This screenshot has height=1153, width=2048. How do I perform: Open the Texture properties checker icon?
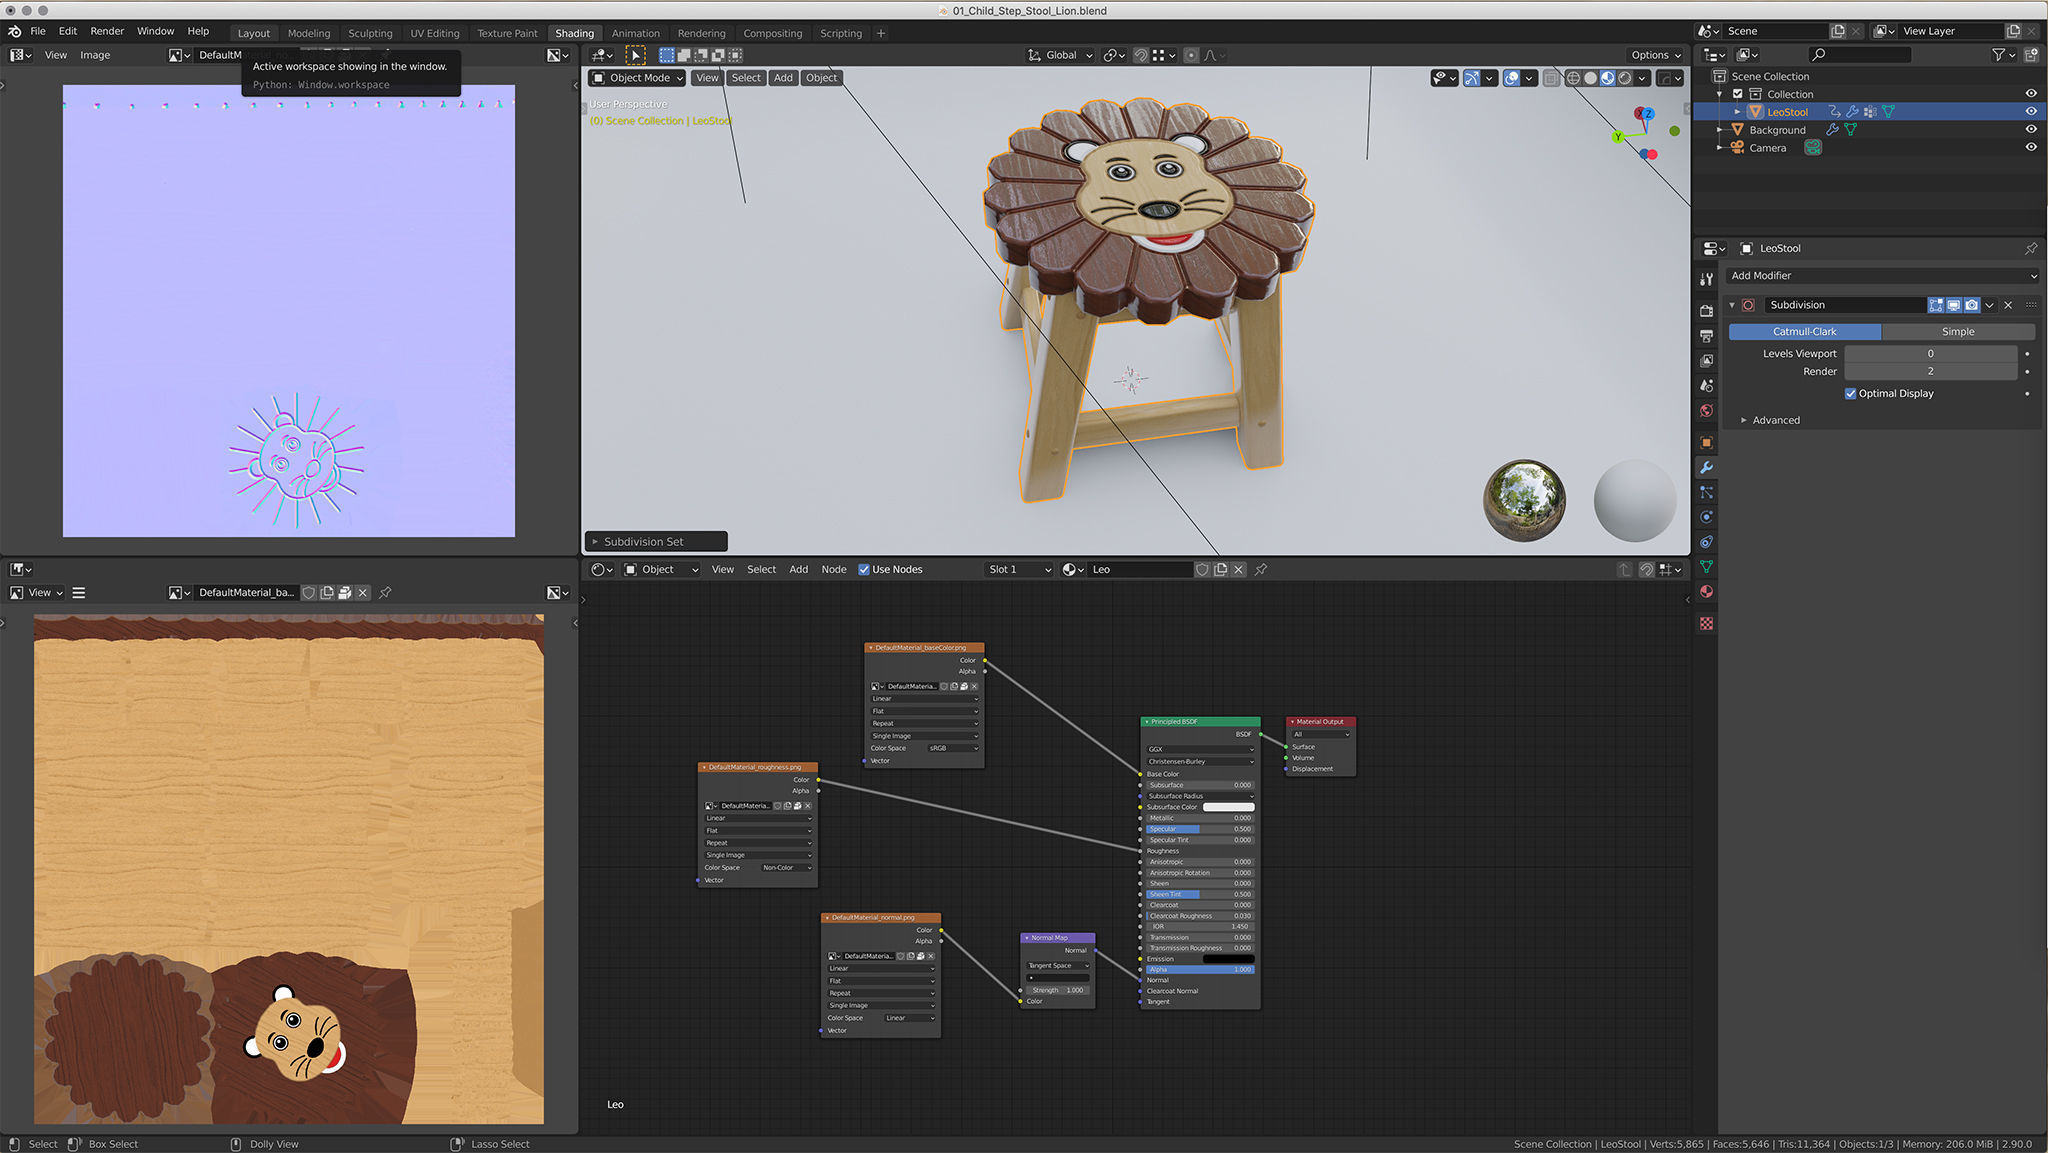point(1706,623)
